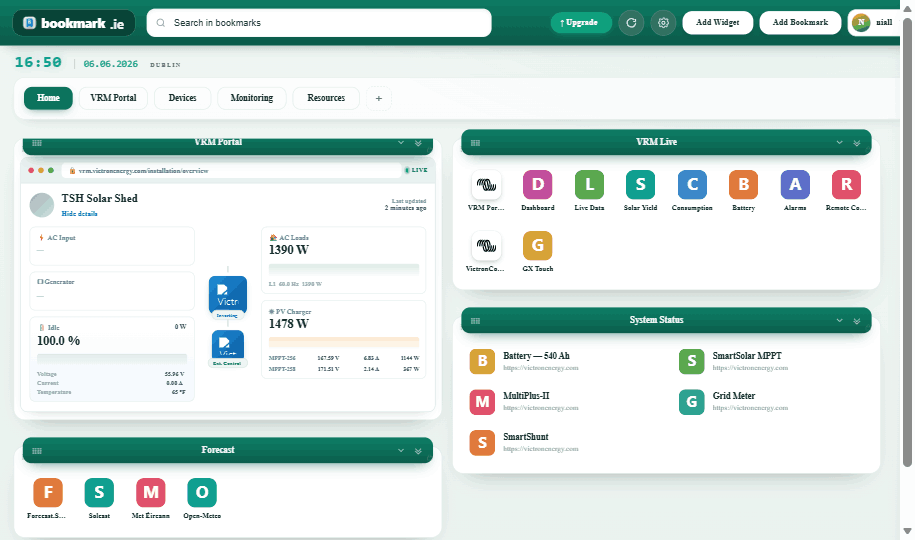Open the Solar Yield bookmark
This screenshot has width=915, height=540.
[640, 184]
